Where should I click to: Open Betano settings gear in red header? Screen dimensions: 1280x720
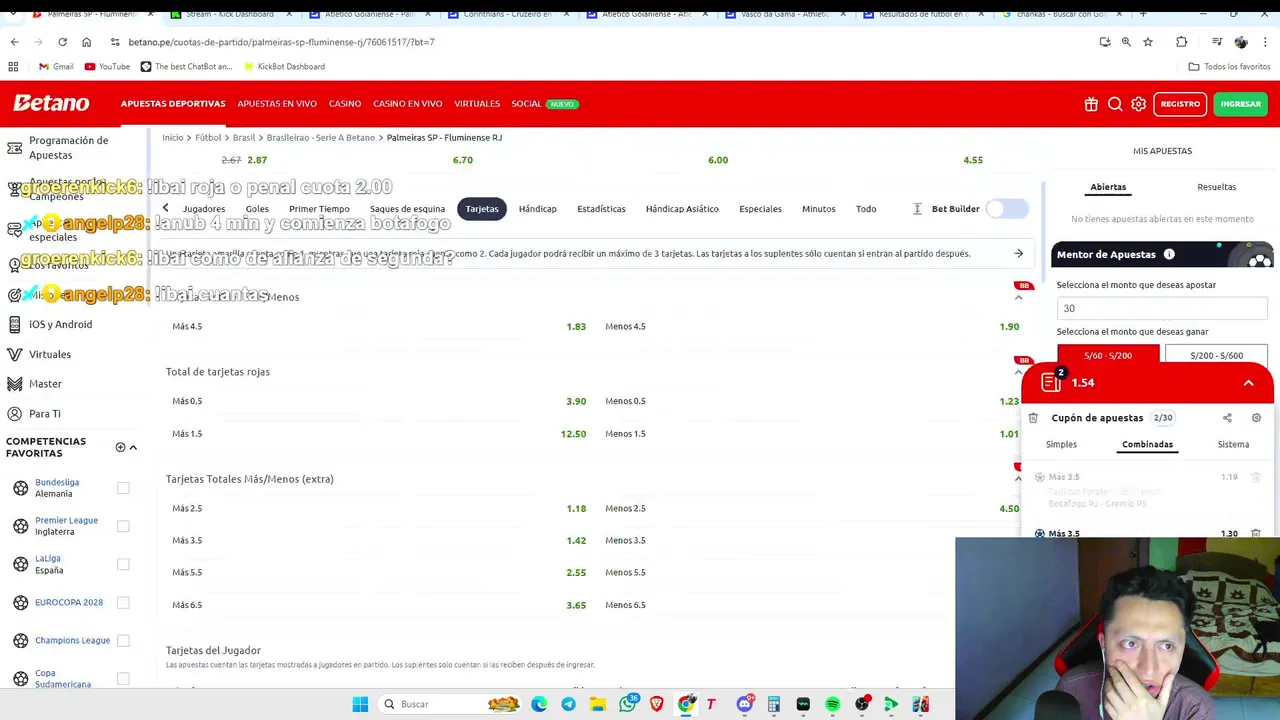[1138, 104]
